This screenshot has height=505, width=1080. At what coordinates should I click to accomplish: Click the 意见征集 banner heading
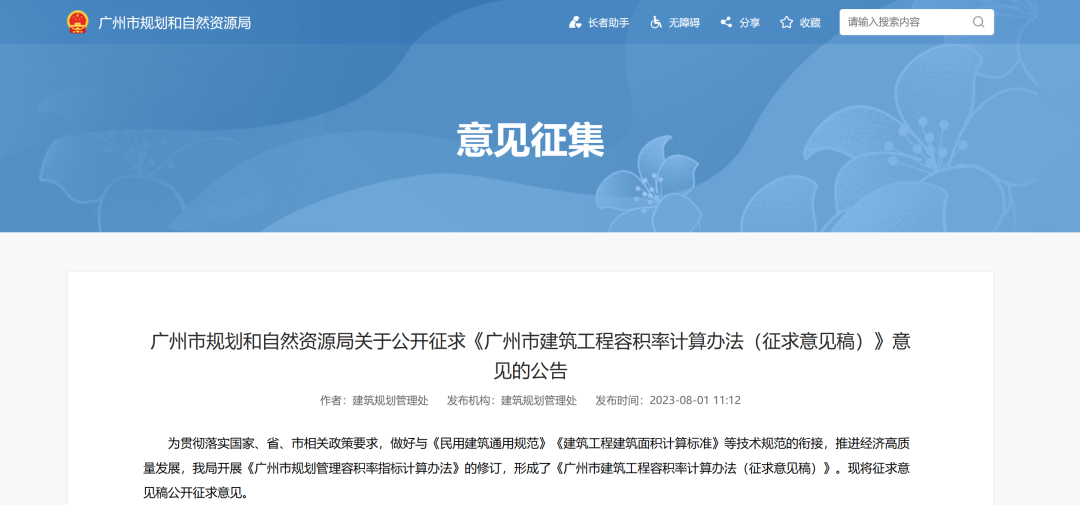point(530,140)
